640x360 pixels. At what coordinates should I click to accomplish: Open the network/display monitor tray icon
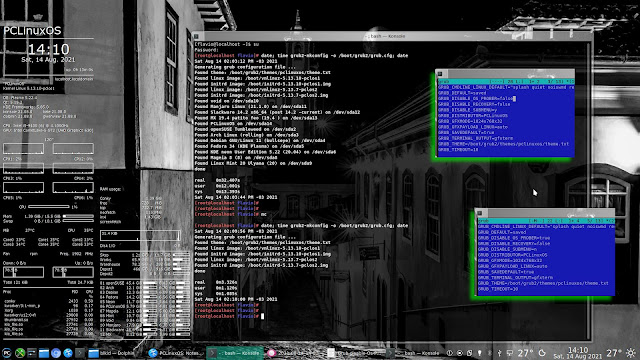(x=509, y=353)
